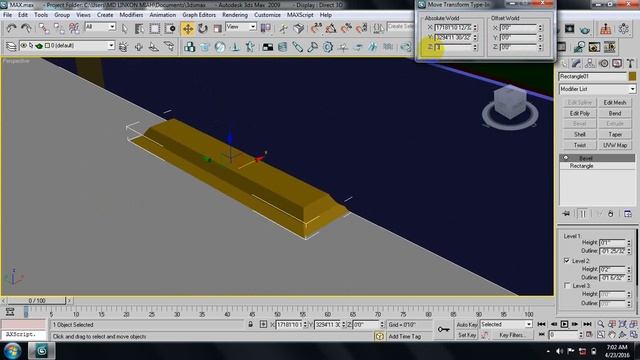Viewport: 640px width, 360px height.
Task: Click the Taper modifier button
Action: click(615, 134)
